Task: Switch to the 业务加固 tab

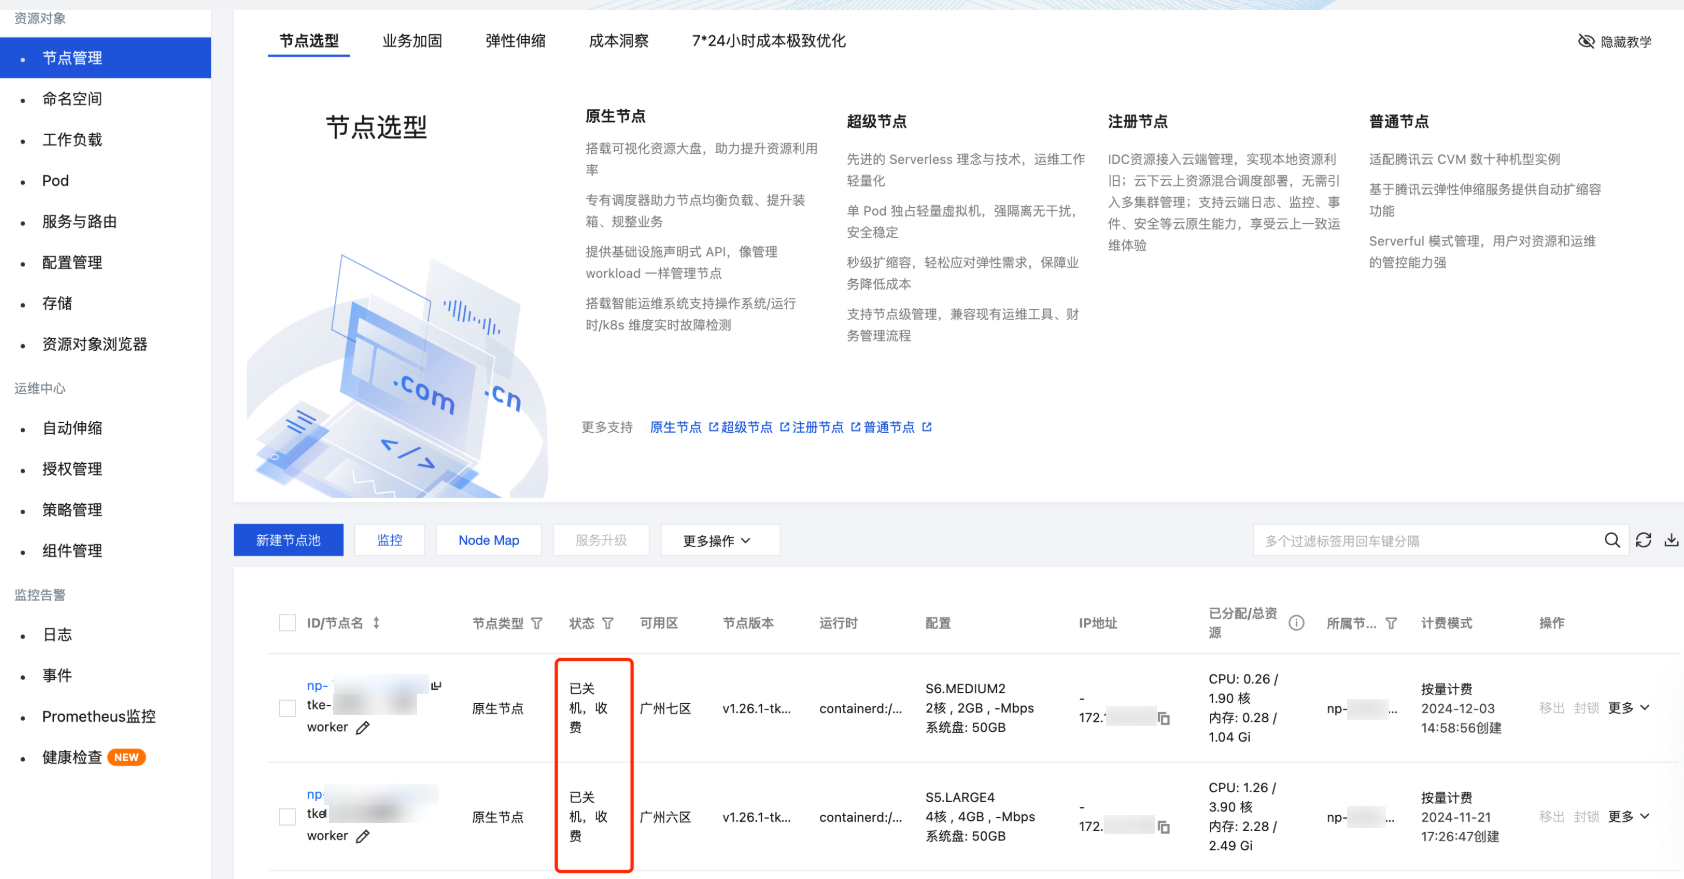Action: pos(412,41)
